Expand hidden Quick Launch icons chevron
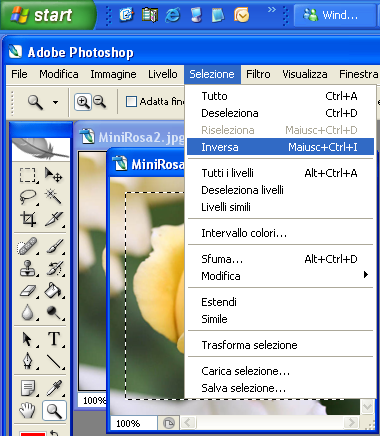 (272, 10)
